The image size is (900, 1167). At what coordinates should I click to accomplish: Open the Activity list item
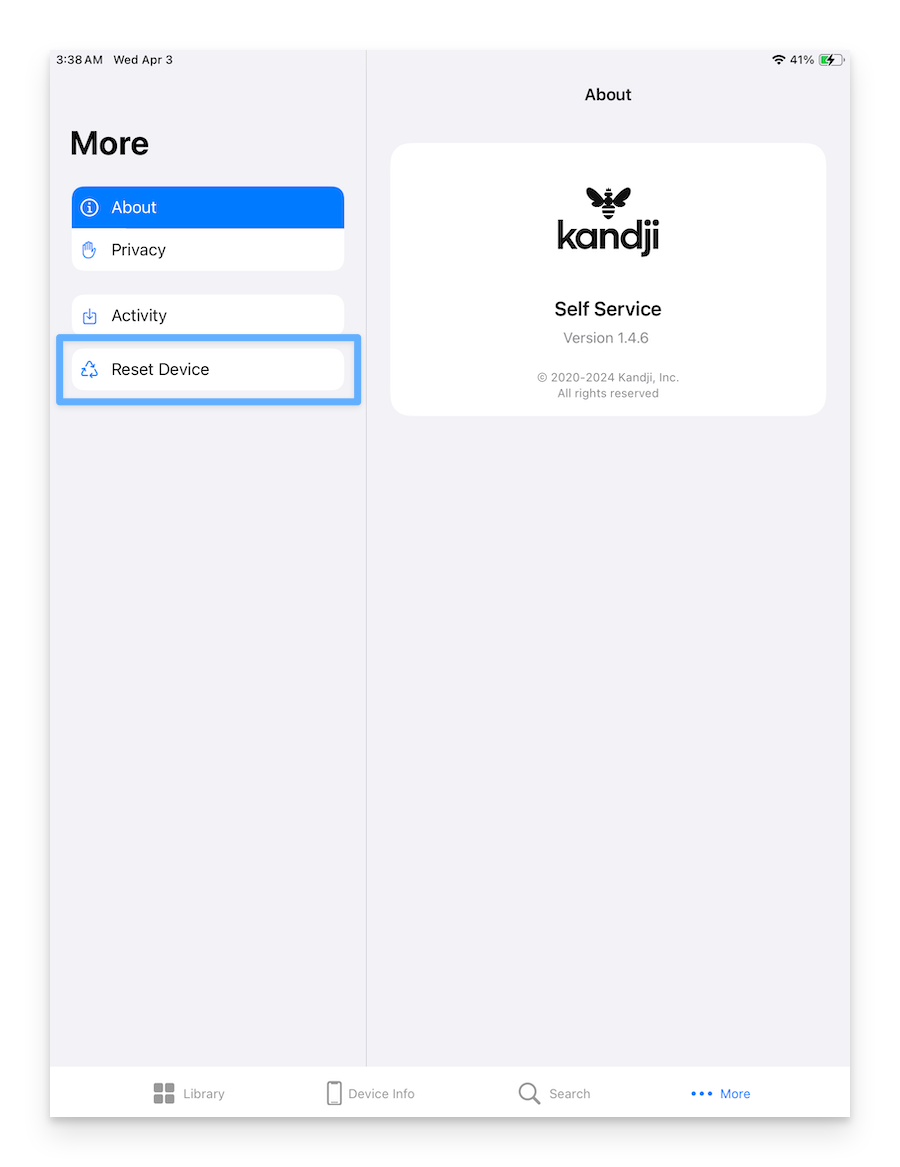tap(208, 316)
